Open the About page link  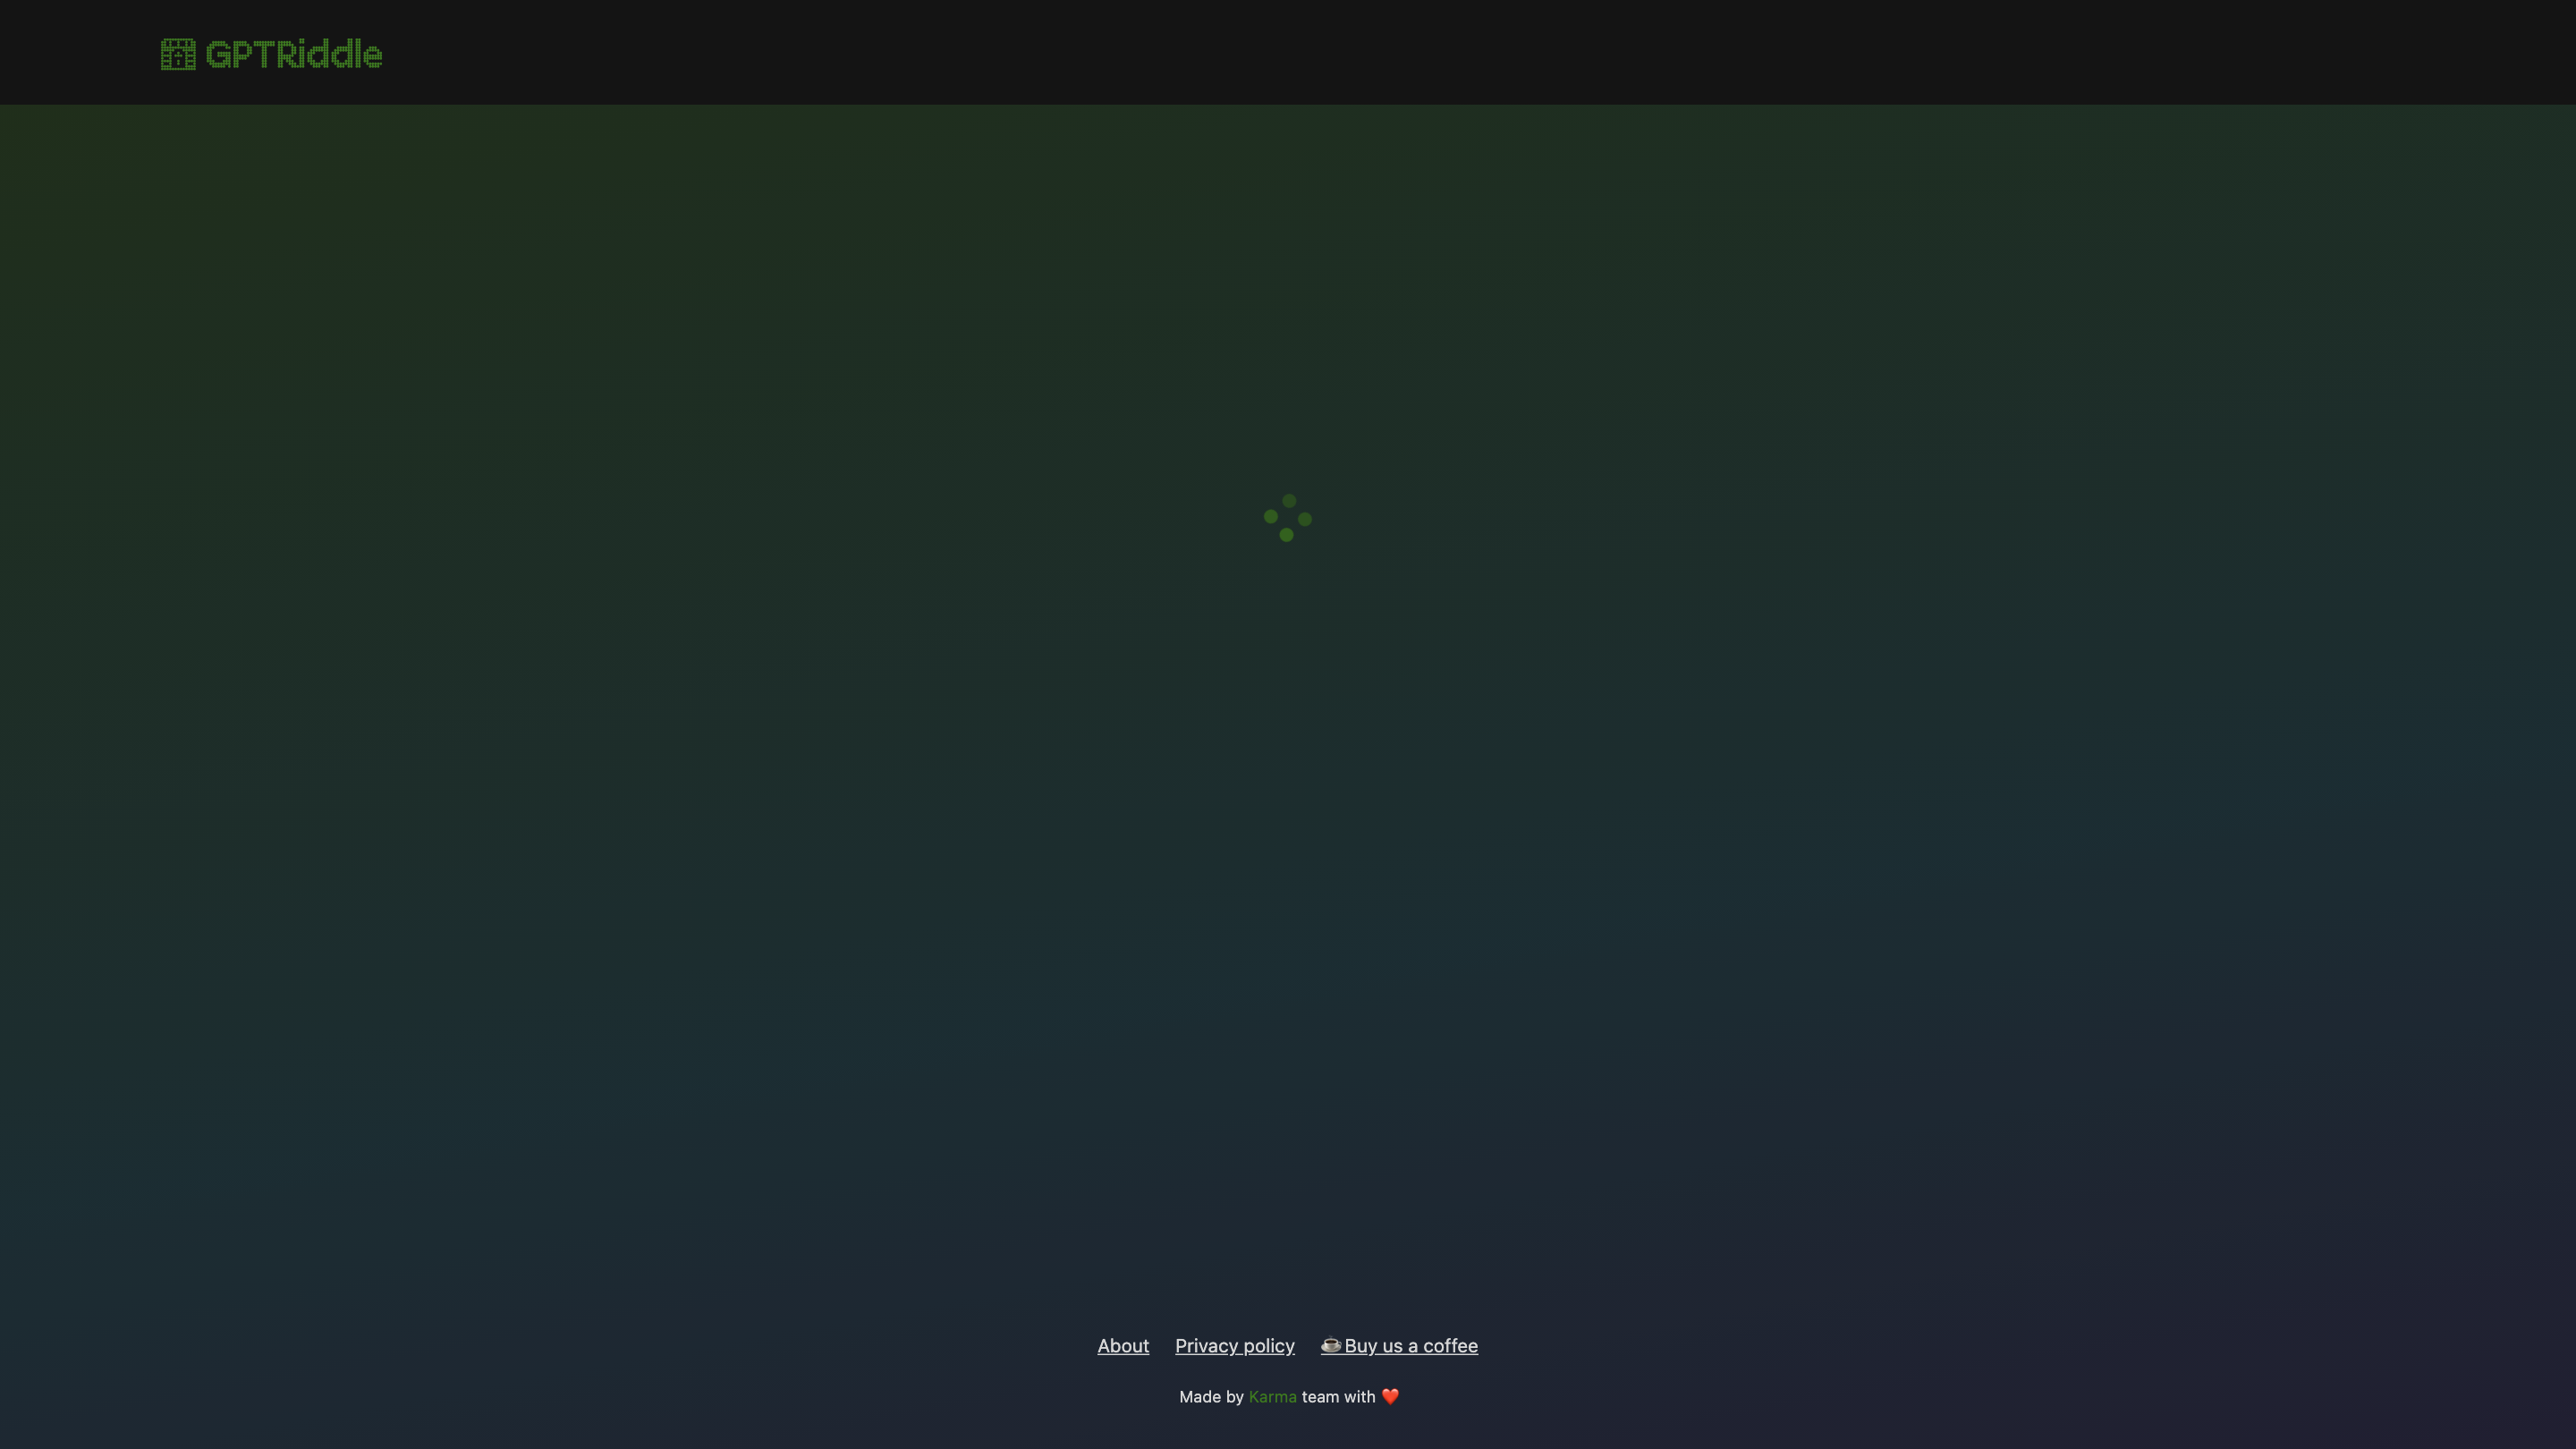pyautogui.click(x=1123, y=1345)
